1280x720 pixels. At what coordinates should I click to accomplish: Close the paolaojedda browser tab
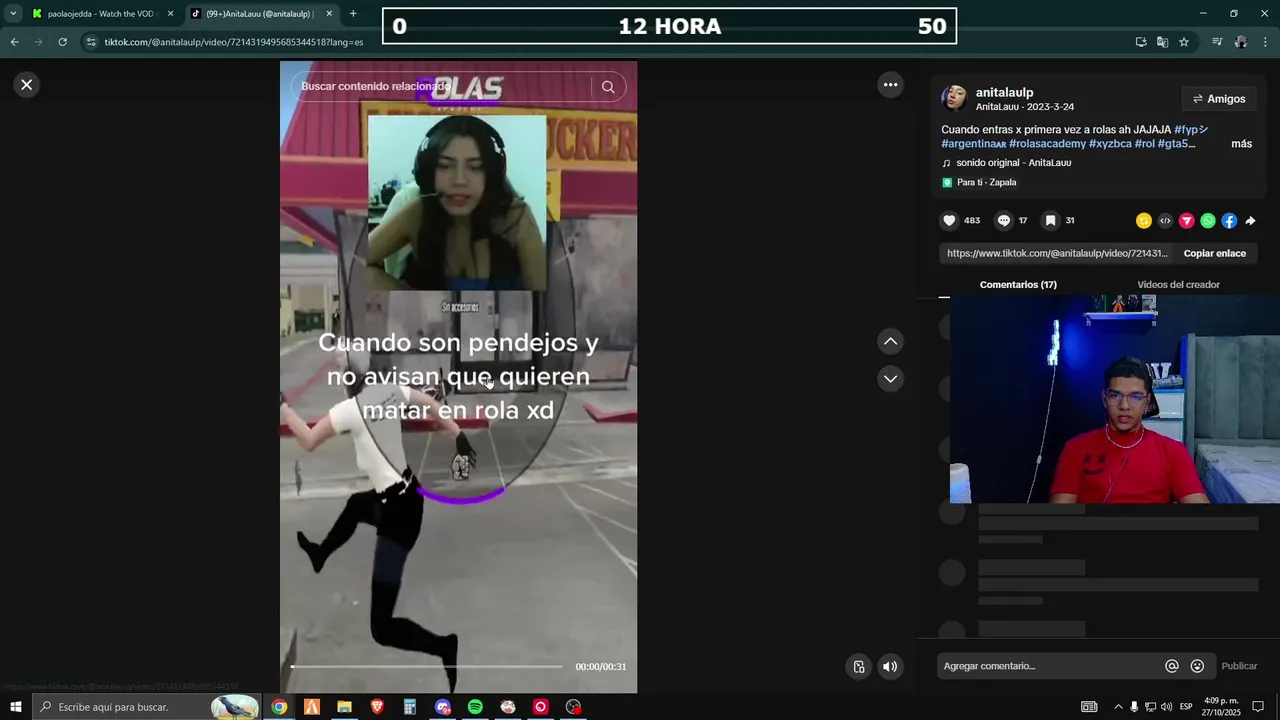(x=170, y=14)
